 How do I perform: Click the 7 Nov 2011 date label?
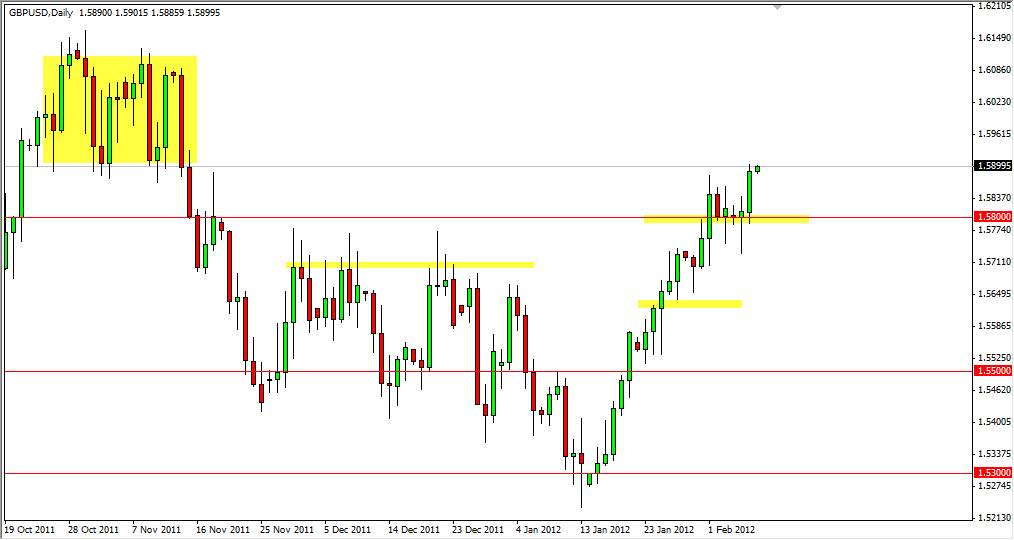tap(157, 530)
